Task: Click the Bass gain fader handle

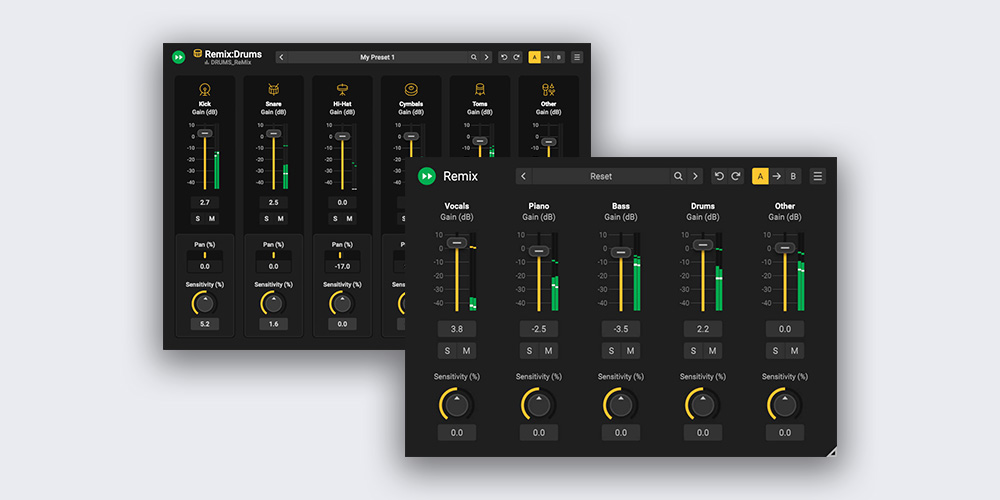Action: pos(621,253)
